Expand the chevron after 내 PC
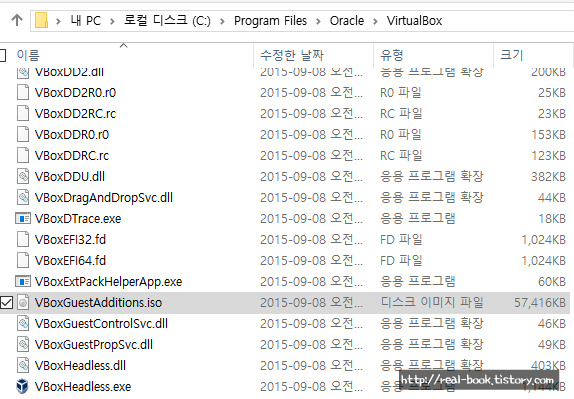Viewport: 574px width, 399px height. 112,21
